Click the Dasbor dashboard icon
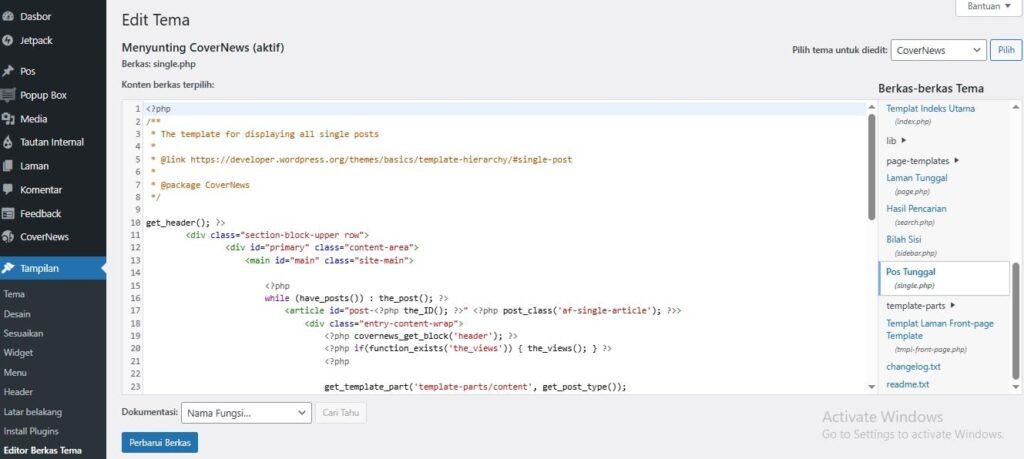The height and width of the screenshot is (459, 1024). (8, 16)
